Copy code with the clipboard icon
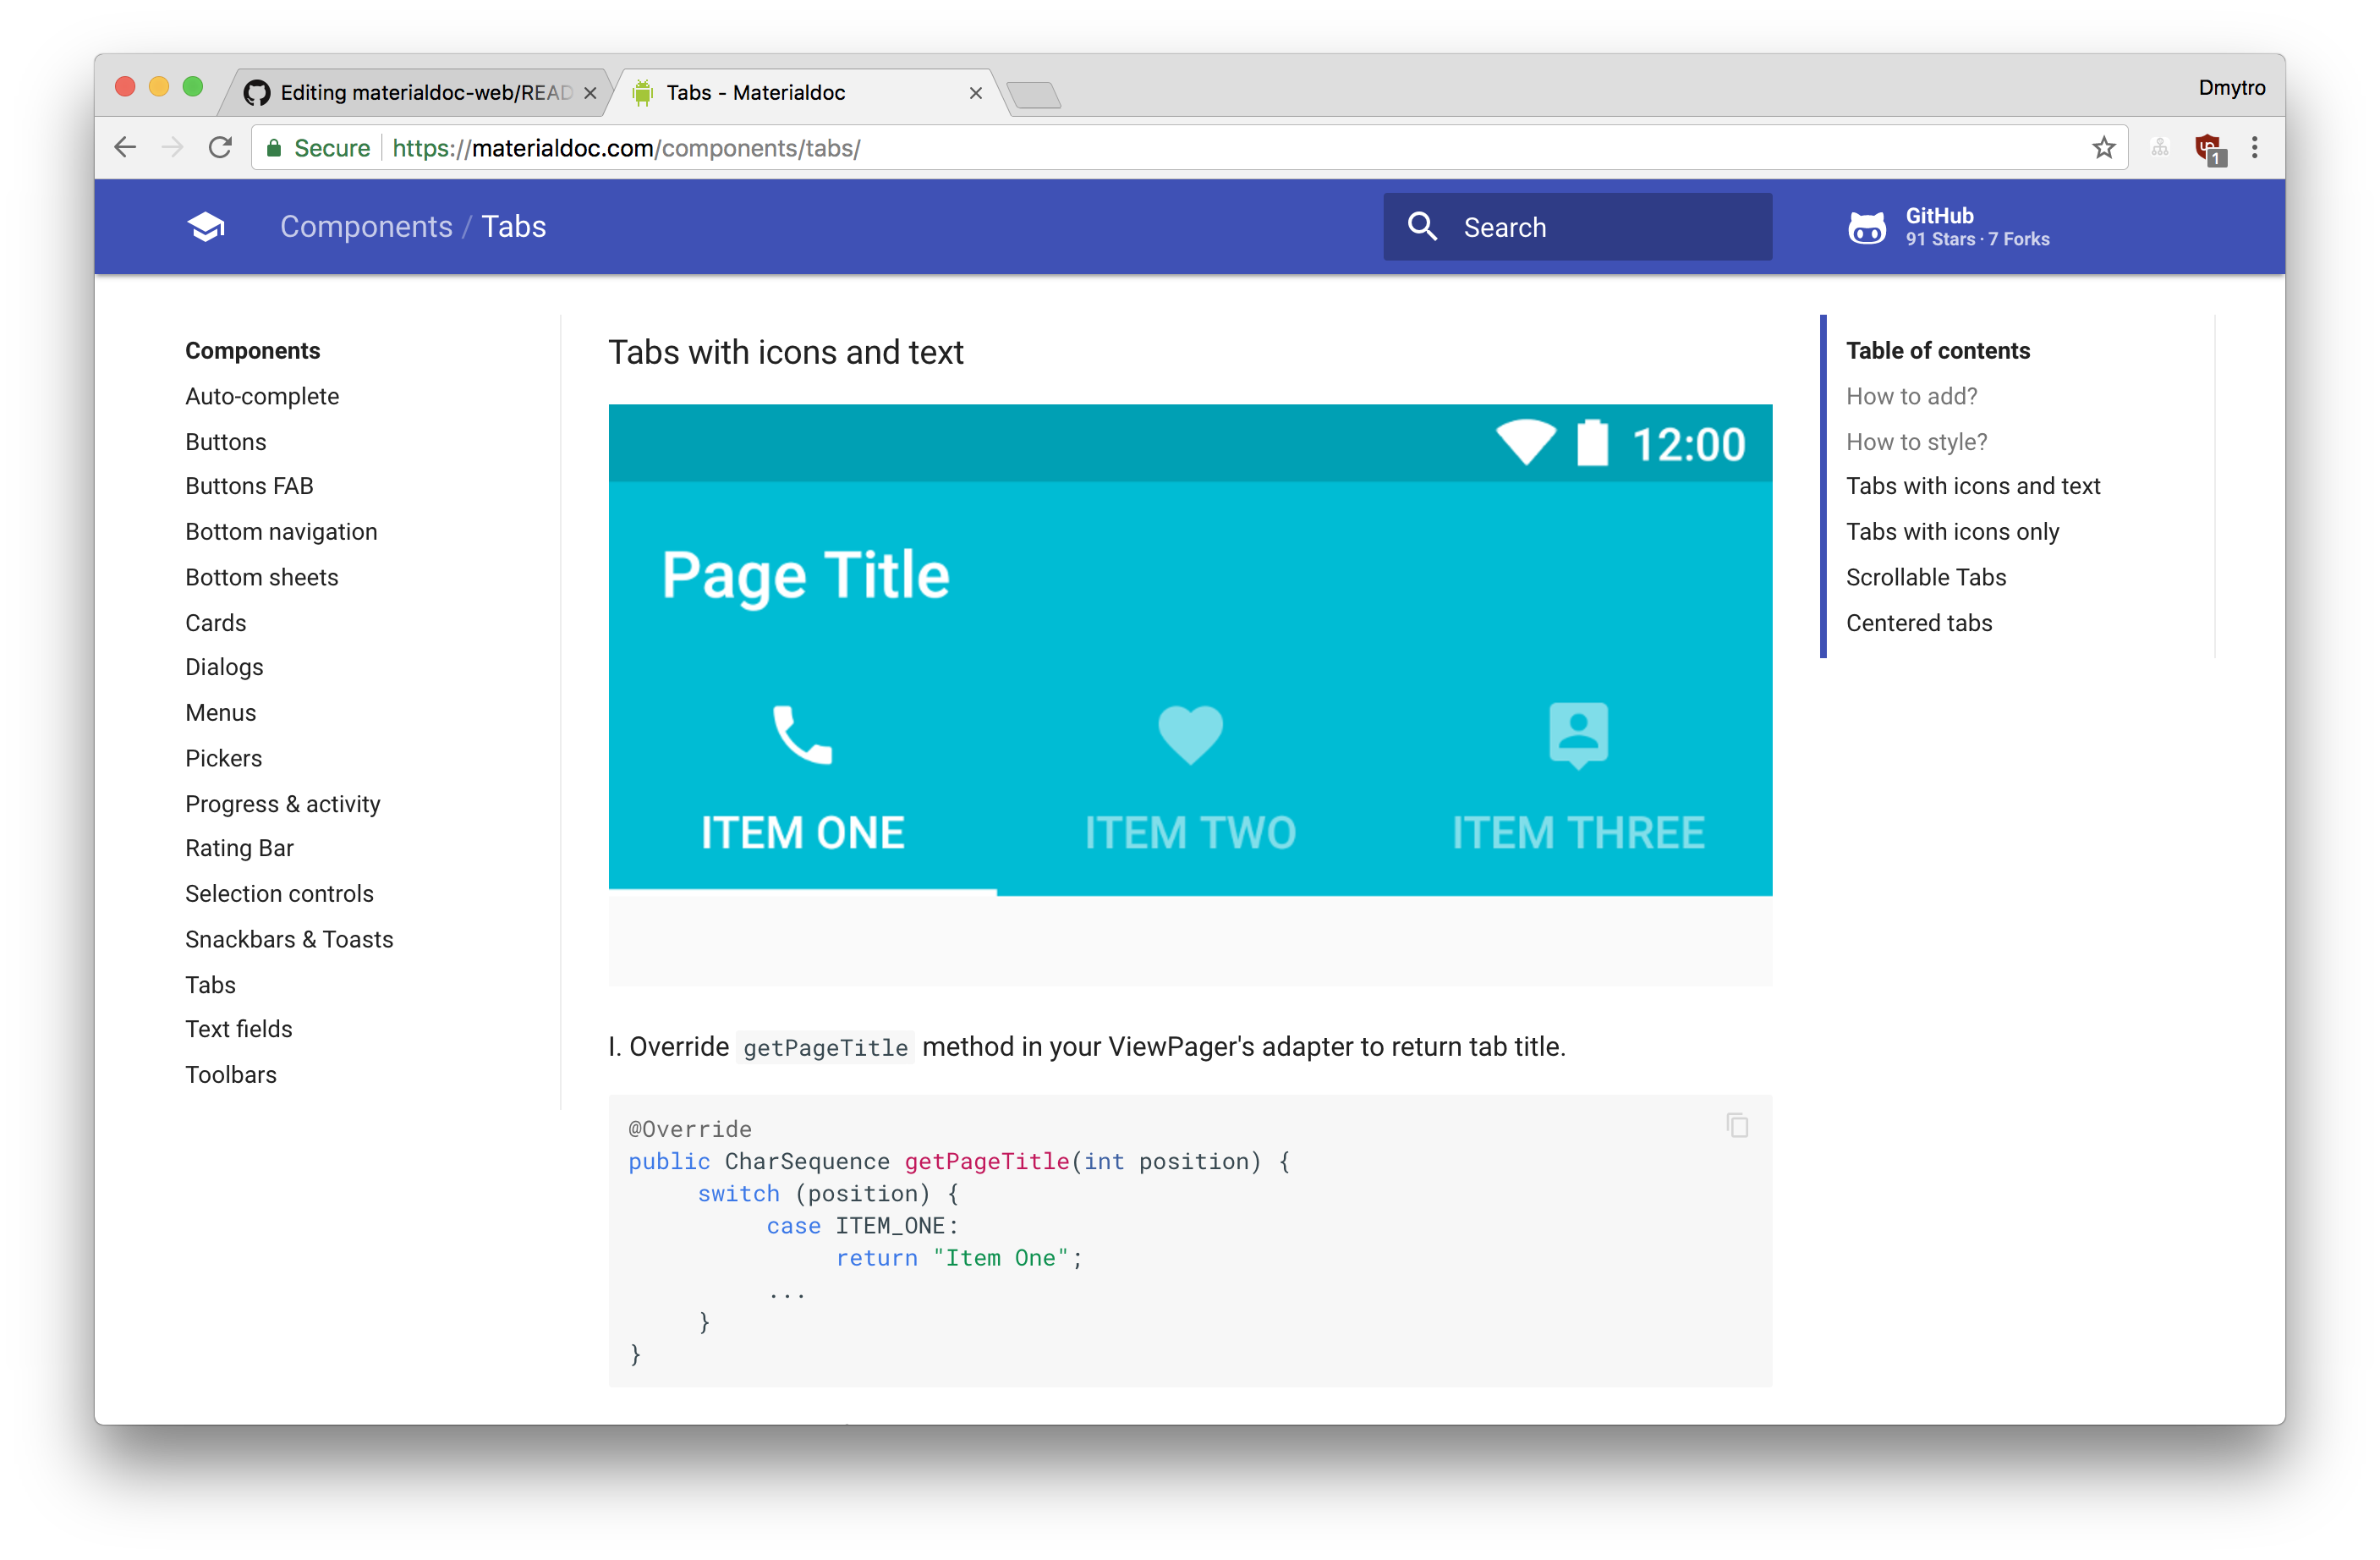The width and height of the screenshot is (2380, 1560). [x=1737, y=1125]
